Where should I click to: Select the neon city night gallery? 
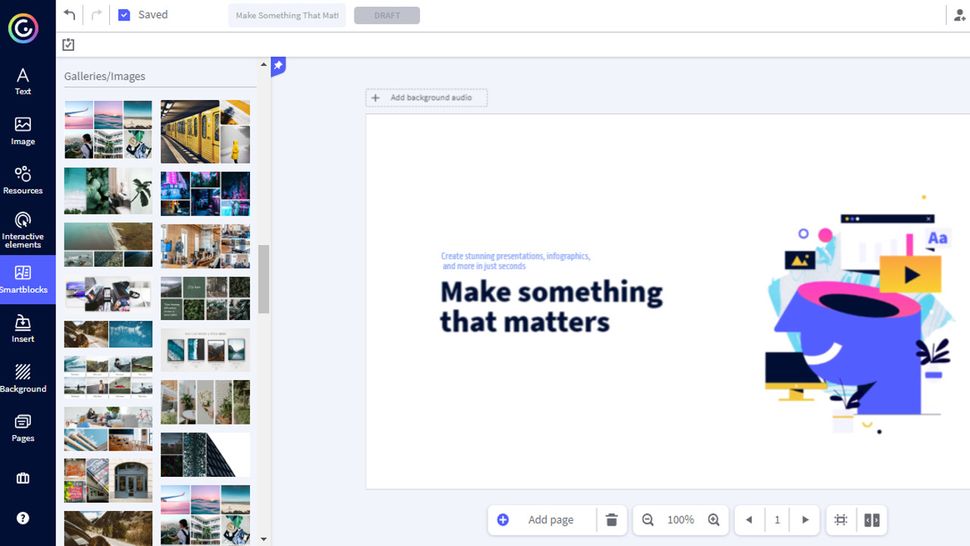(205, 194)
